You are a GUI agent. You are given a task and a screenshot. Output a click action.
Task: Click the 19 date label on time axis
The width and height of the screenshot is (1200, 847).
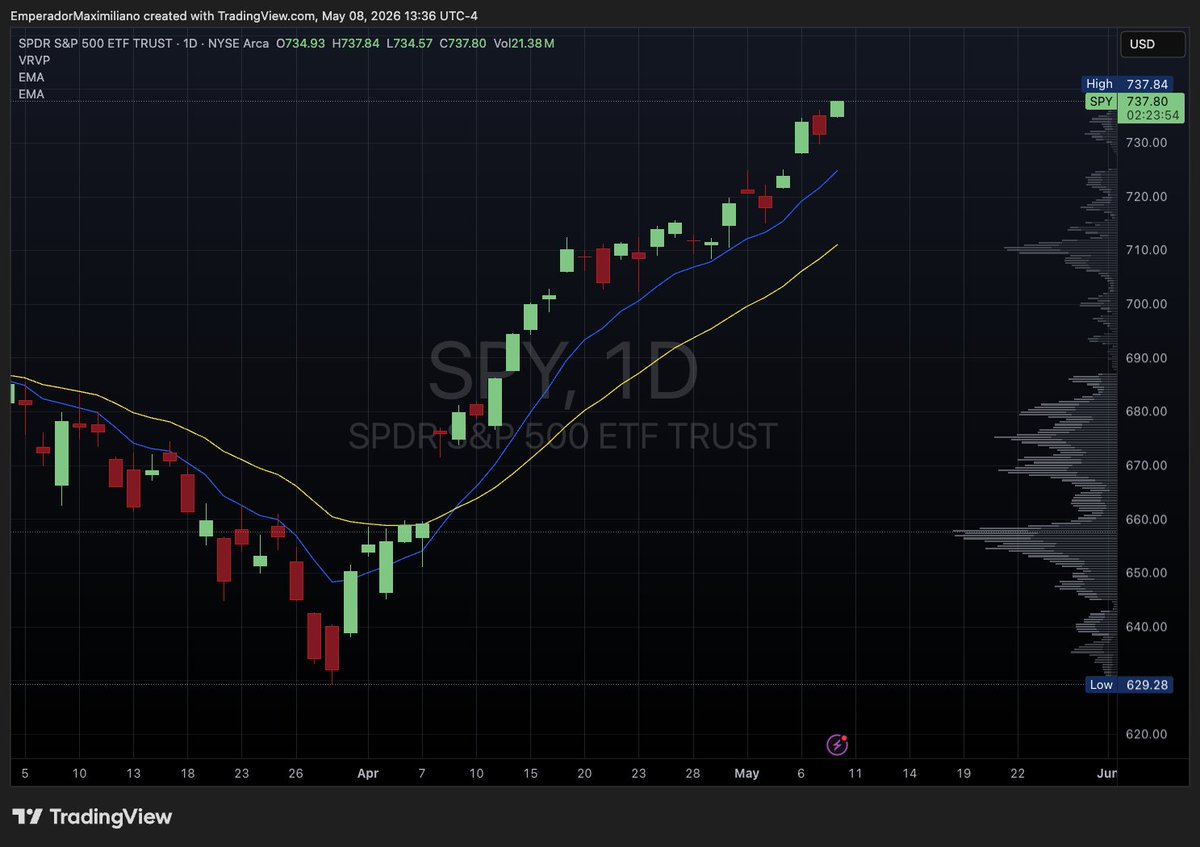click(964, 773)
